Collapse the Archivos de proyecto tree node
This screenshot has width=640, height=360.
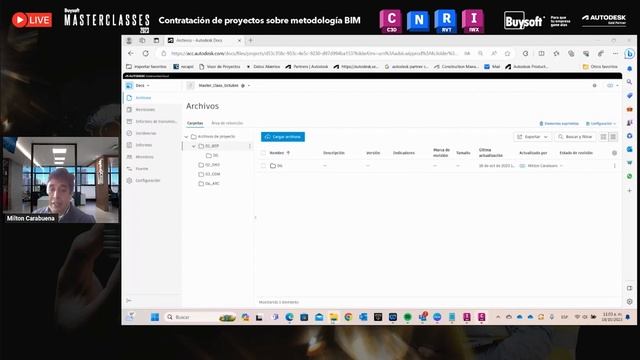187,137
